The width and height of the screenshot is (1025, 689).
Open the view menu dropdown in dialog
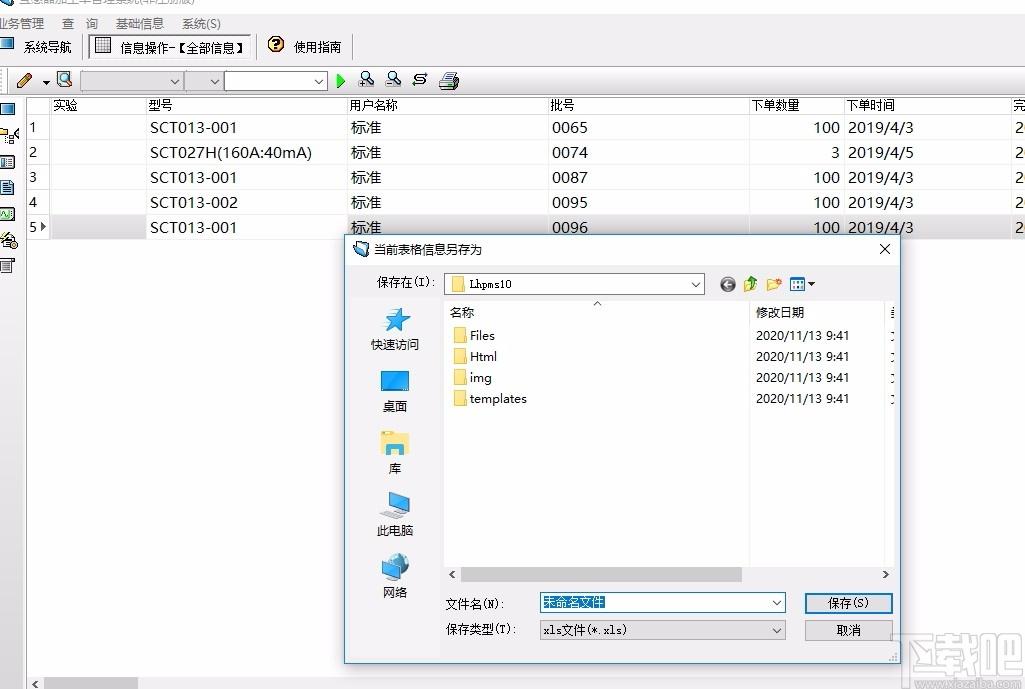point(802,284)
